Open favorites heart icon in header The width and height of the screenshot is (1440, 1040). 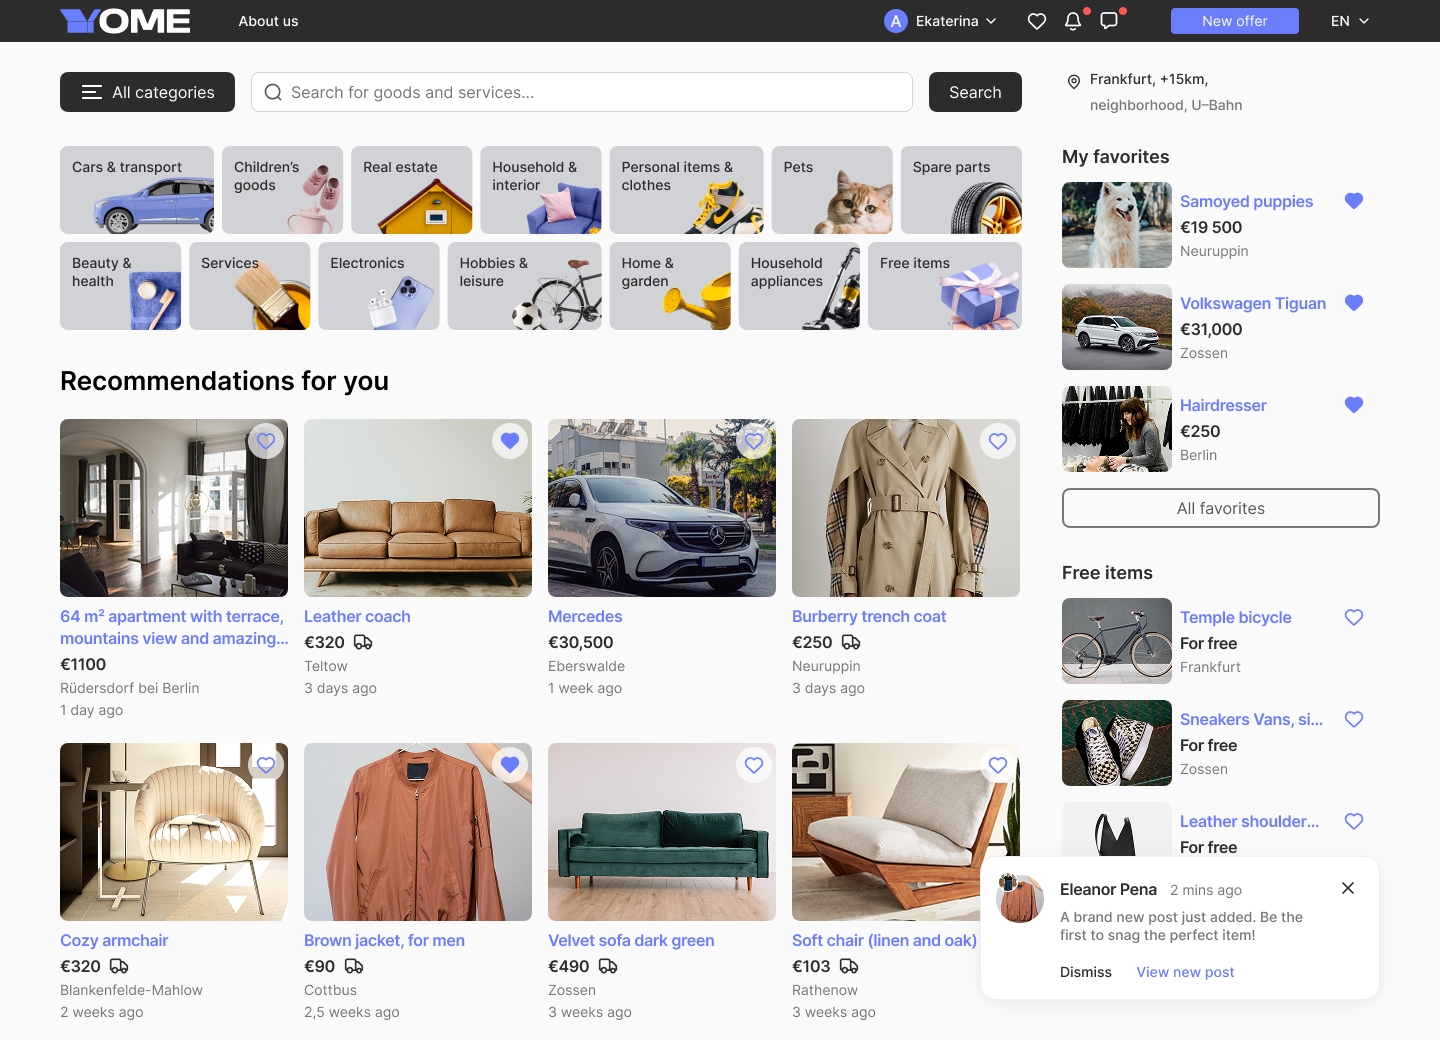(x=1037, y=21)
